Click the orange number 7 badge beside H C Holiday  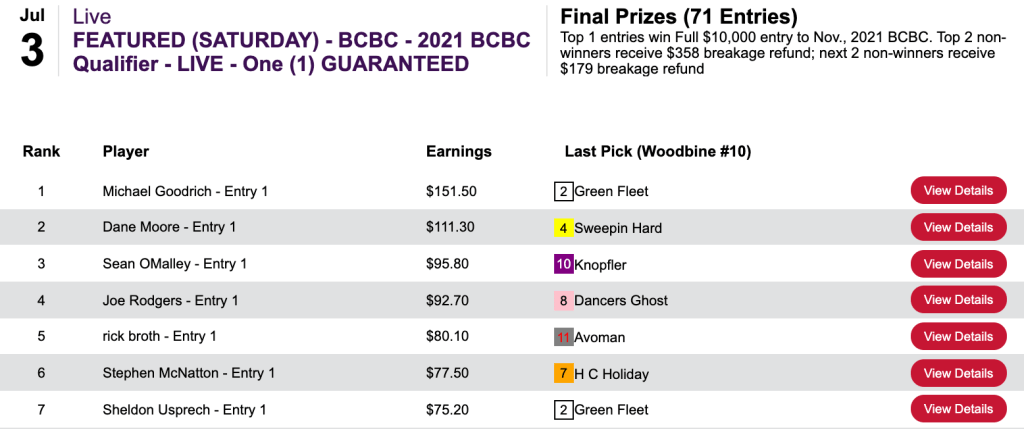pyautogui.click(x=564, y=374)
